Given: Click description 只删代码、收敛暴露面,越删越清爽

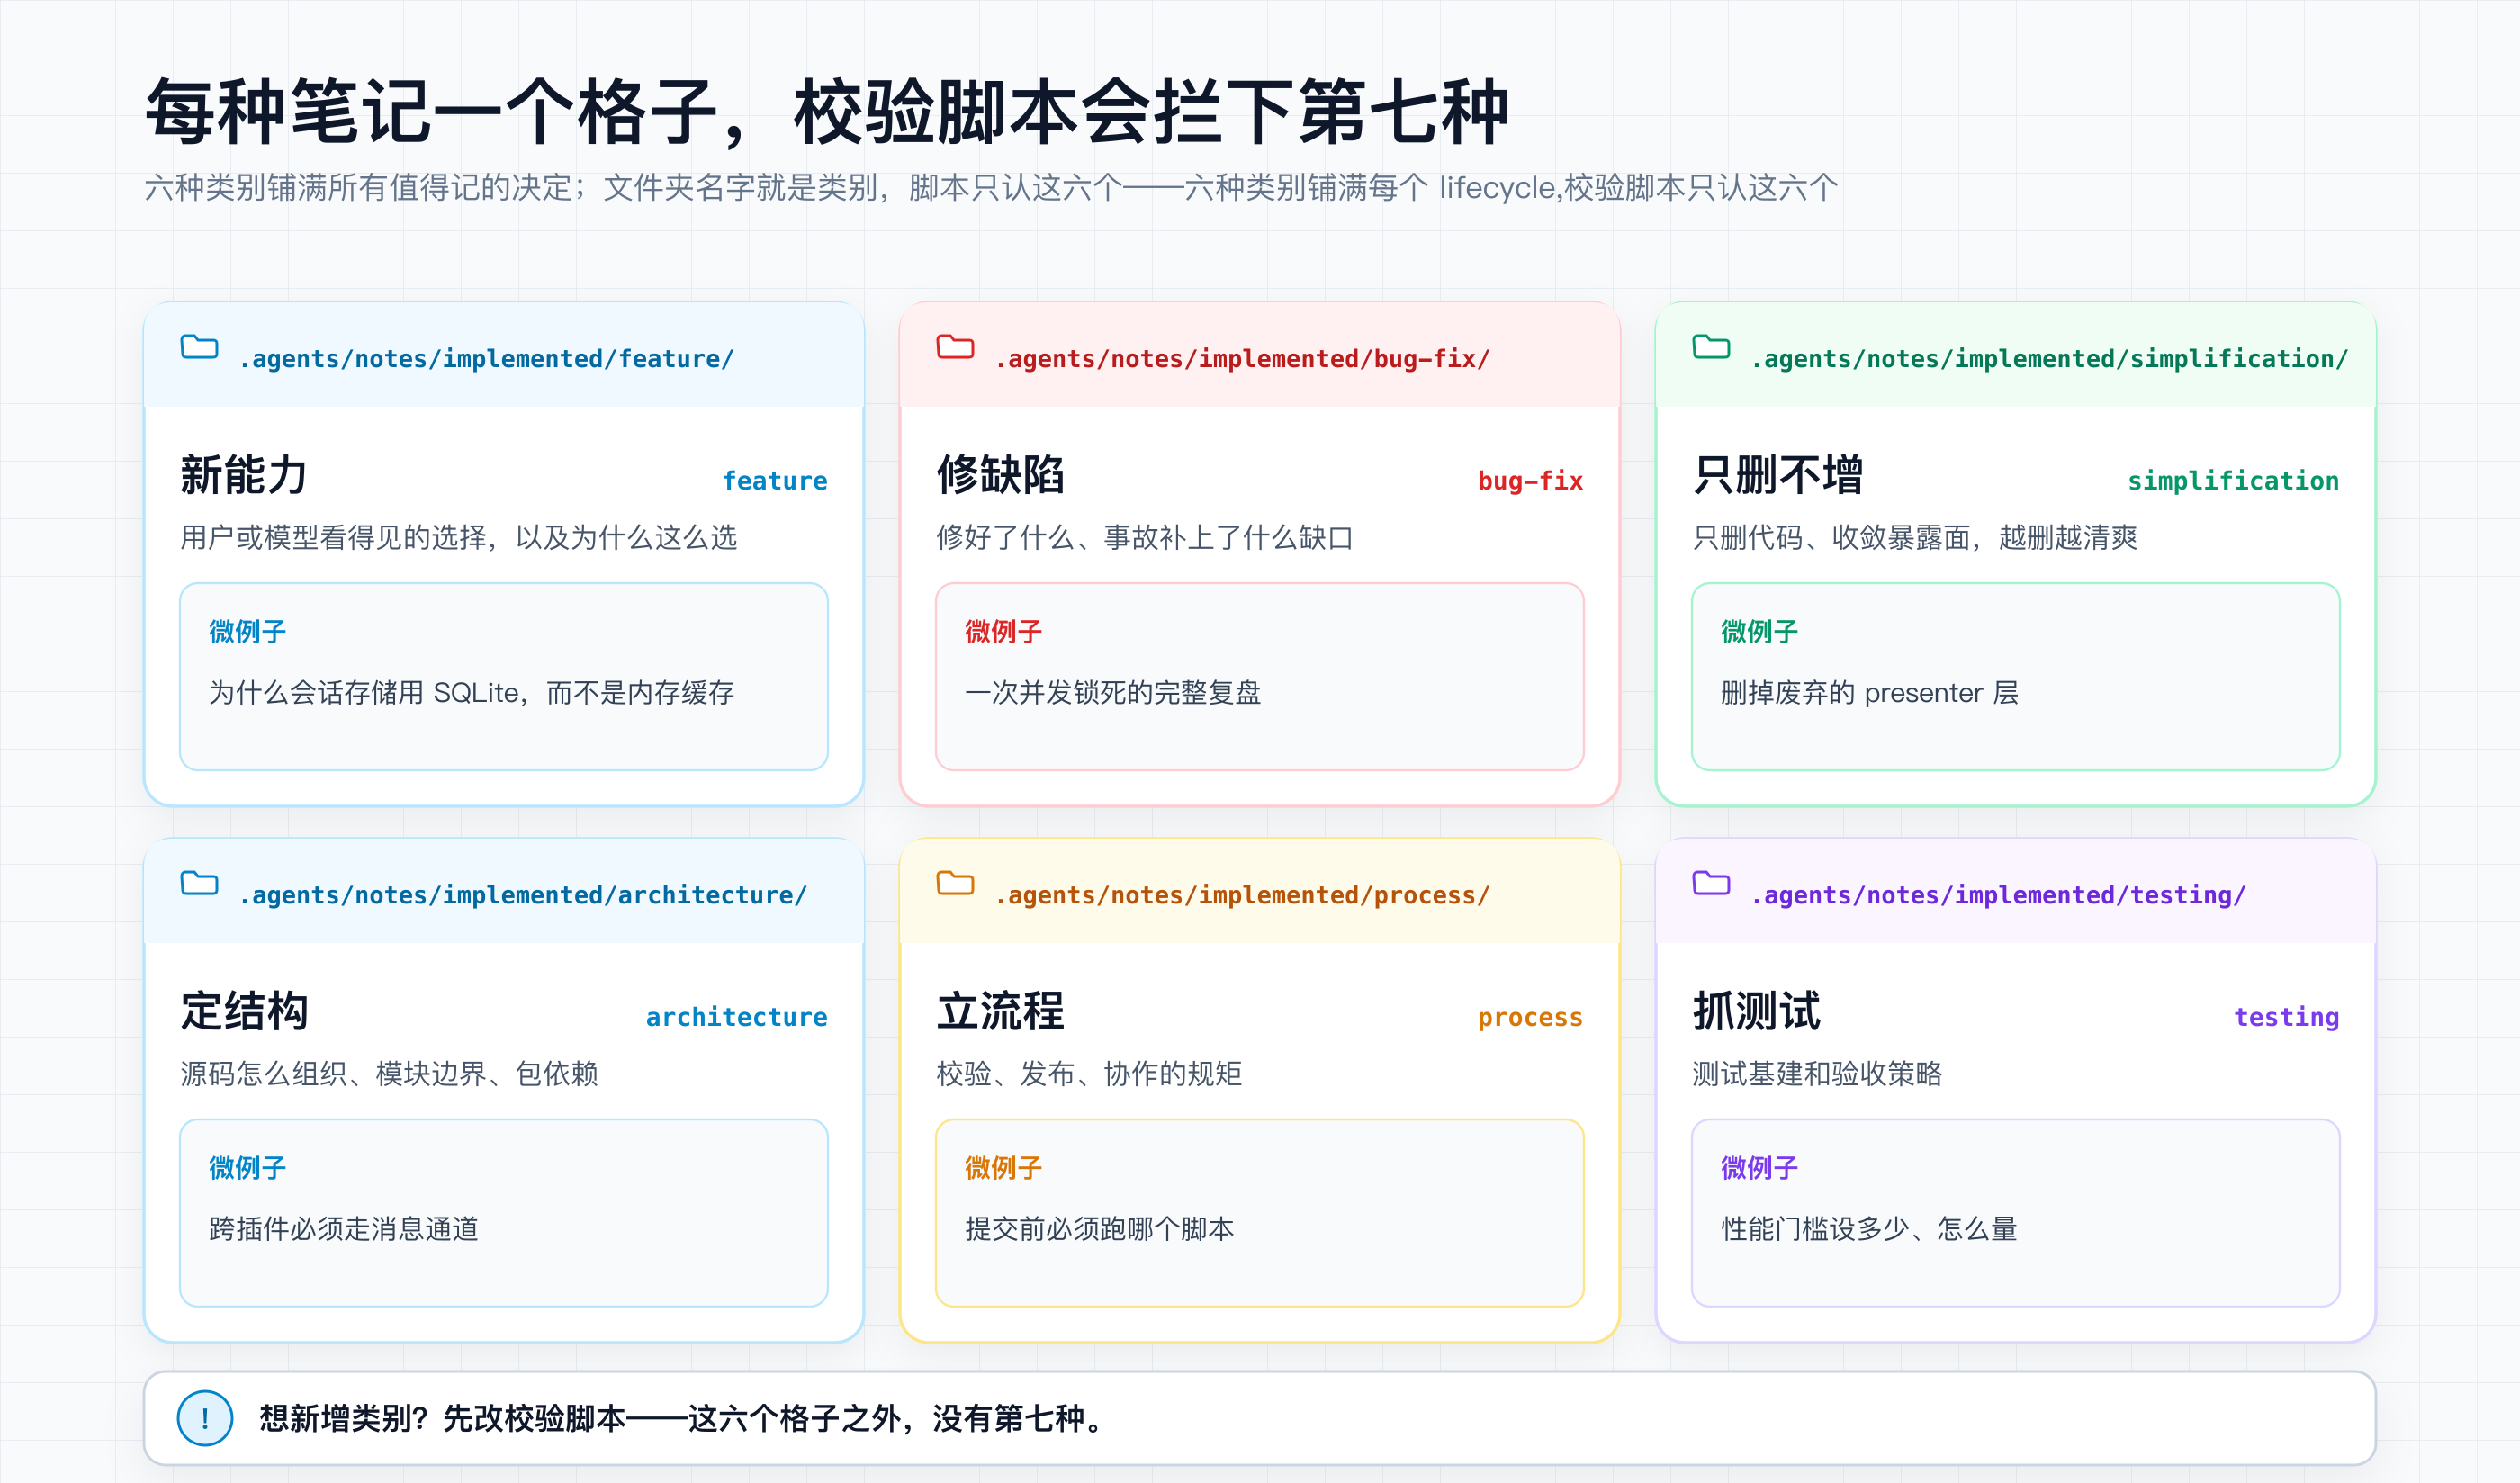Looking at the screenshot, I should tap(1915, 538).
